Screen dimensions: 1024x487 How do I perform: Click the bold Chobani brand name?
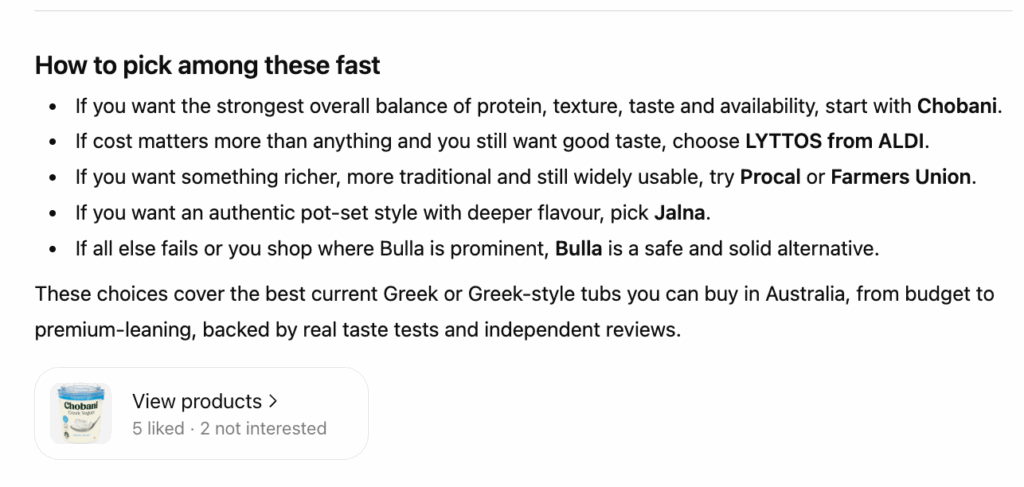[x=958, y=106]
